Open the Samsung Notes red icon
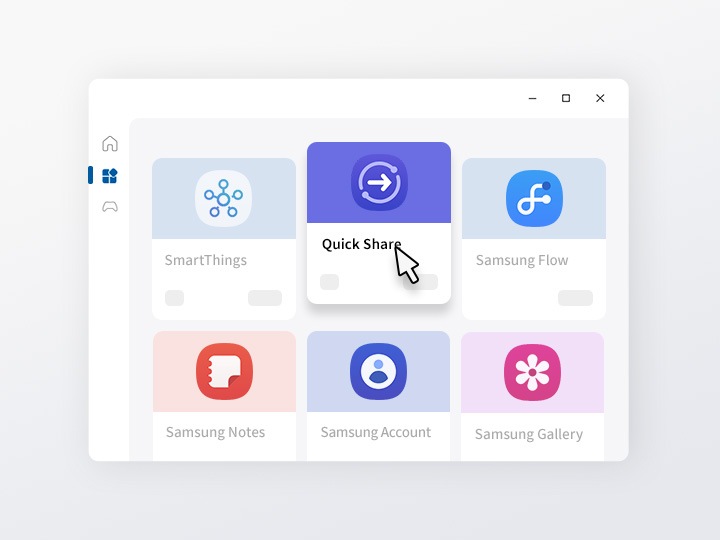The width and height of the screenshot is (720, 540). (224, 371)
